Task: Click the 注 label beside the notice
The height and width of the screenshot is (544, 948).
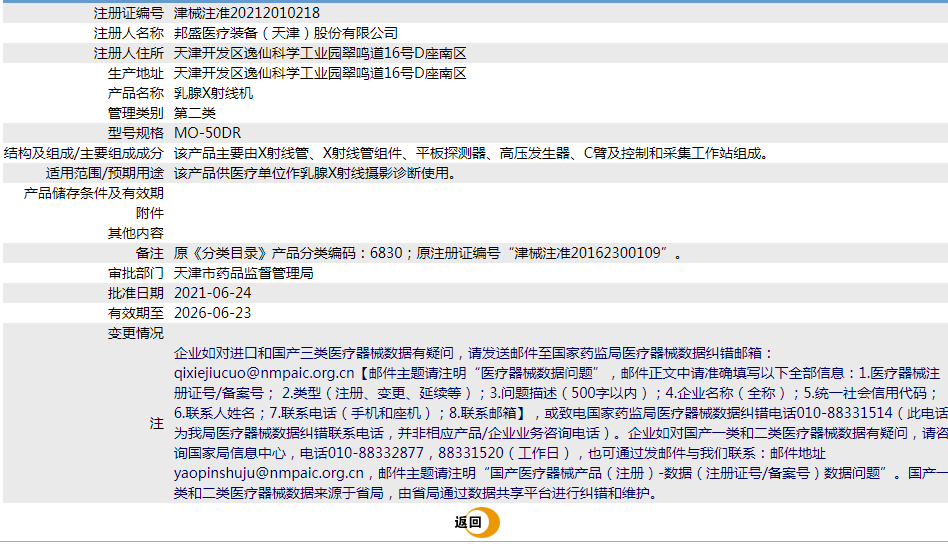Action: click(x=157, y=423)
